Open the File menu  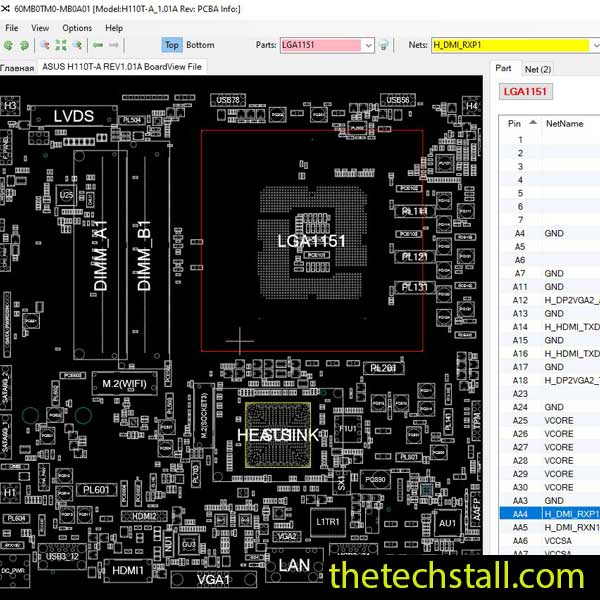[x=11, y=28]
